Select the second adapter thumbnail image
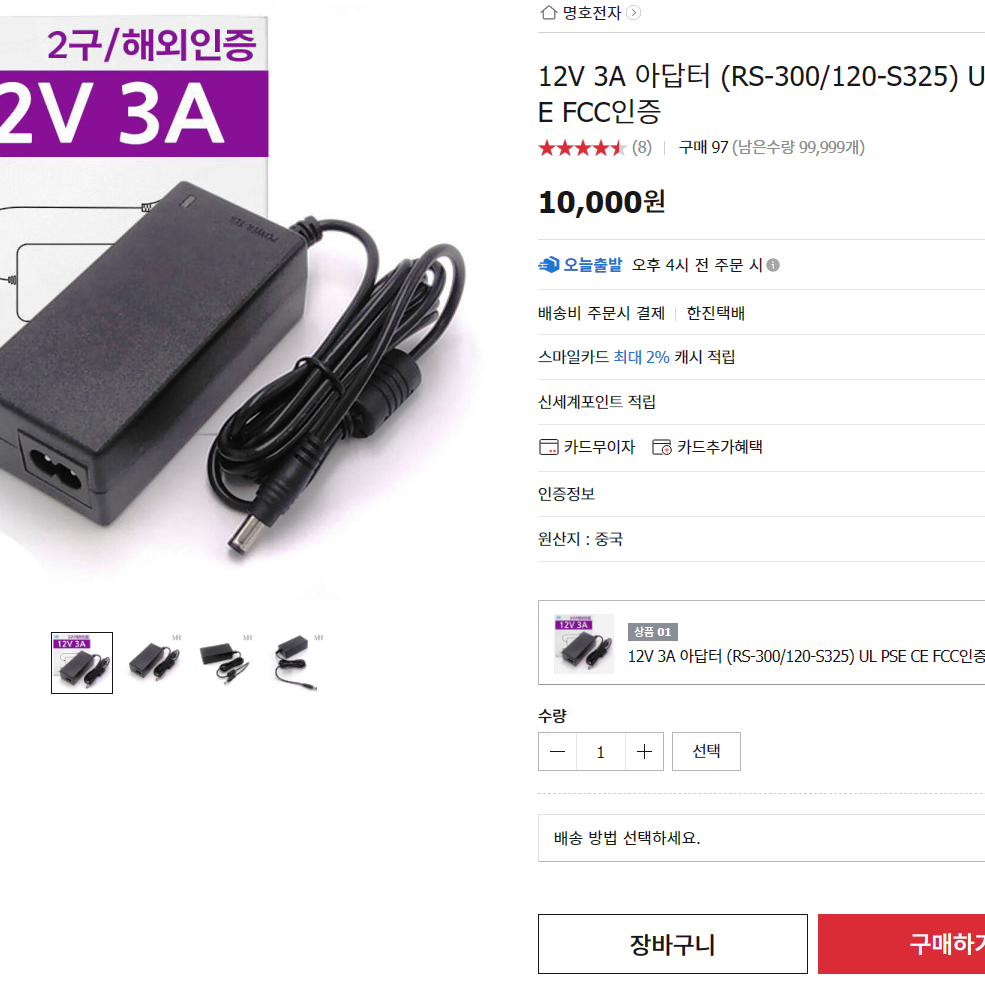 155,663
